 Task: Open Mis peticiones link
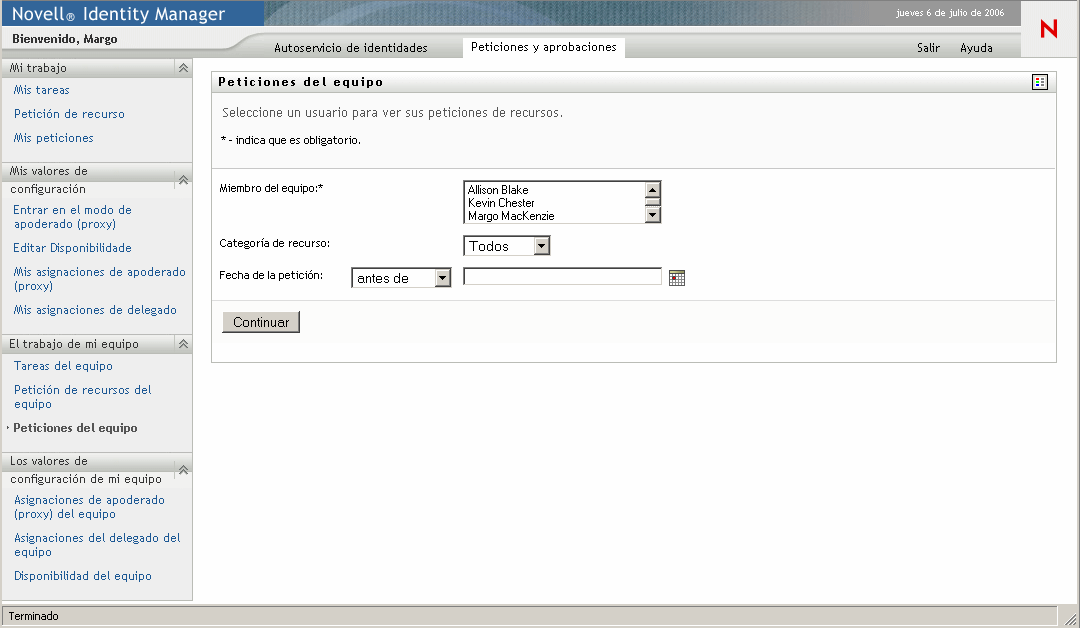pos(53,138)
